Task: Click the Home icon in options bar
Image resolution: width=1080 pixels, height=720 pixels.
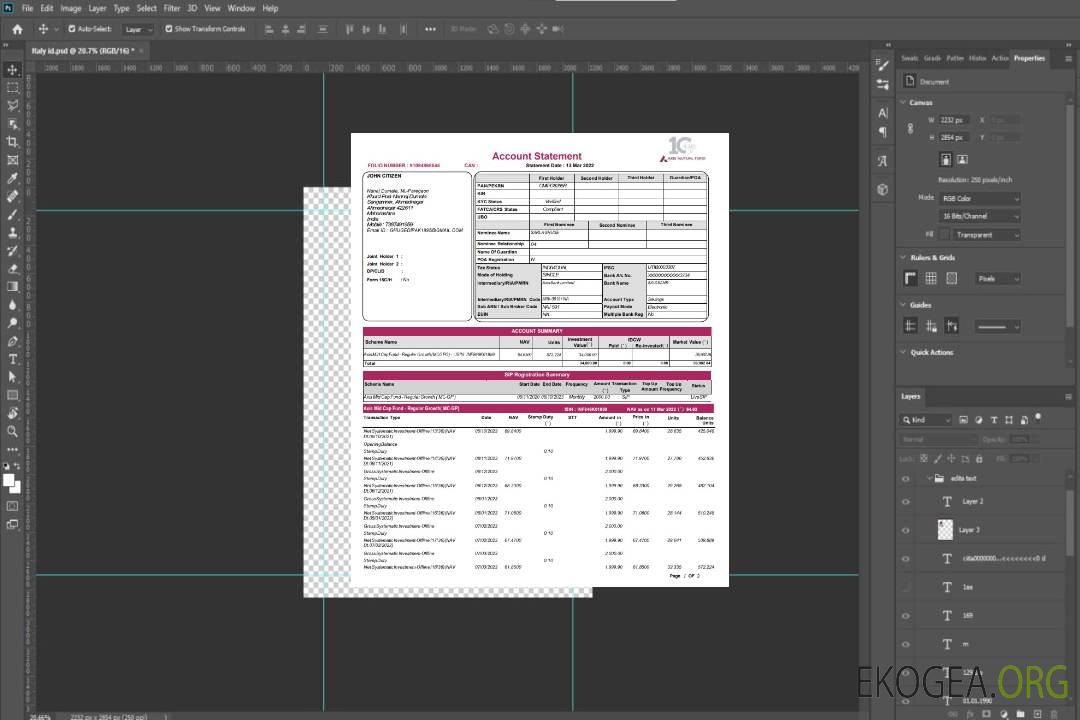Action: pyautogui.click(x=17, y=29)
